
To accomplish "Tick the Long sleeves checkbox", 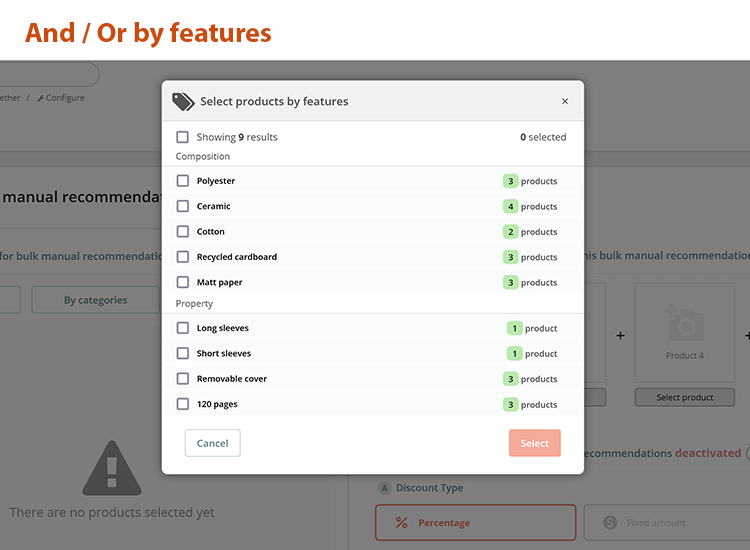I will coord(182,328).
